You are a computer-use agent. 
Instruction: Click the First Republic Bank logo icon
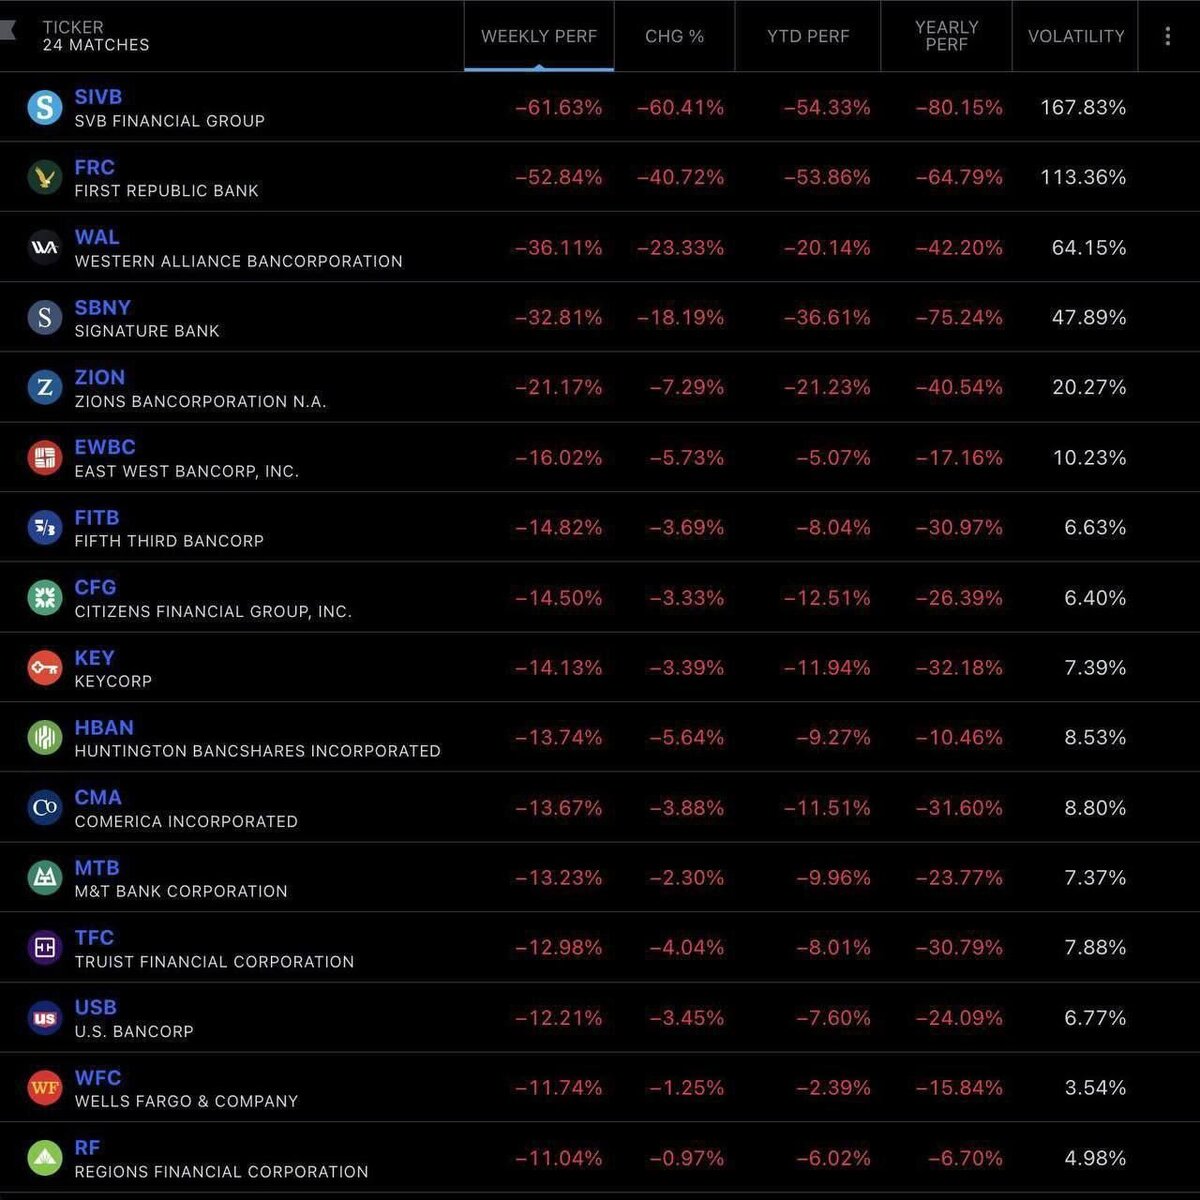tap(44, 177)
